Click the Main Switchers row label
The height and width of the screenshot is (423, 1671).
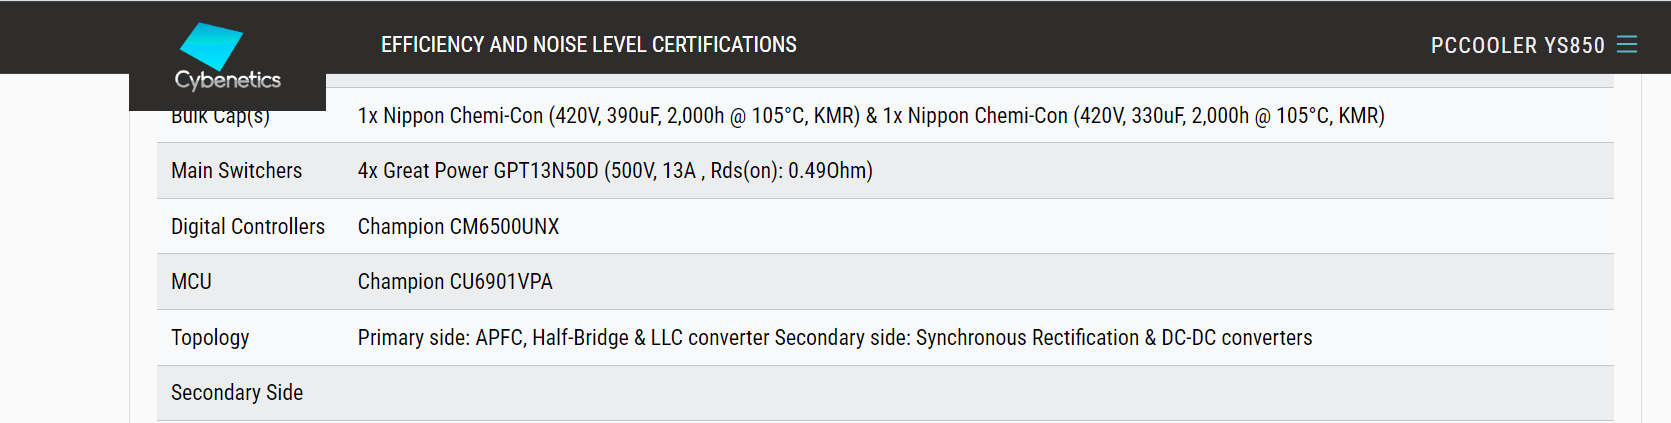pyautogui.click(x=236, y=171)
